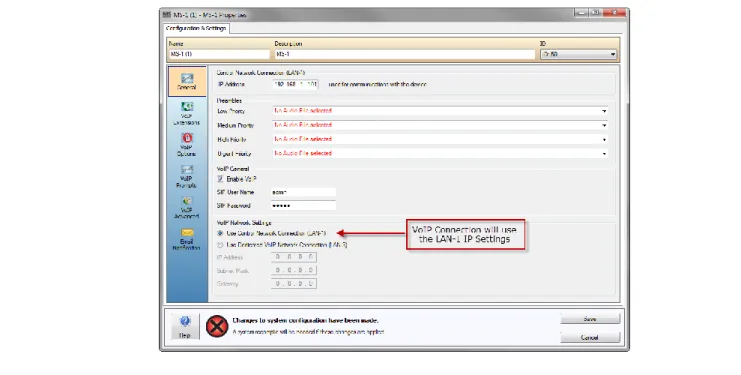Screen dimensions: 741x375
Task: Open the VoIP Prompts section
Action: 187,176
